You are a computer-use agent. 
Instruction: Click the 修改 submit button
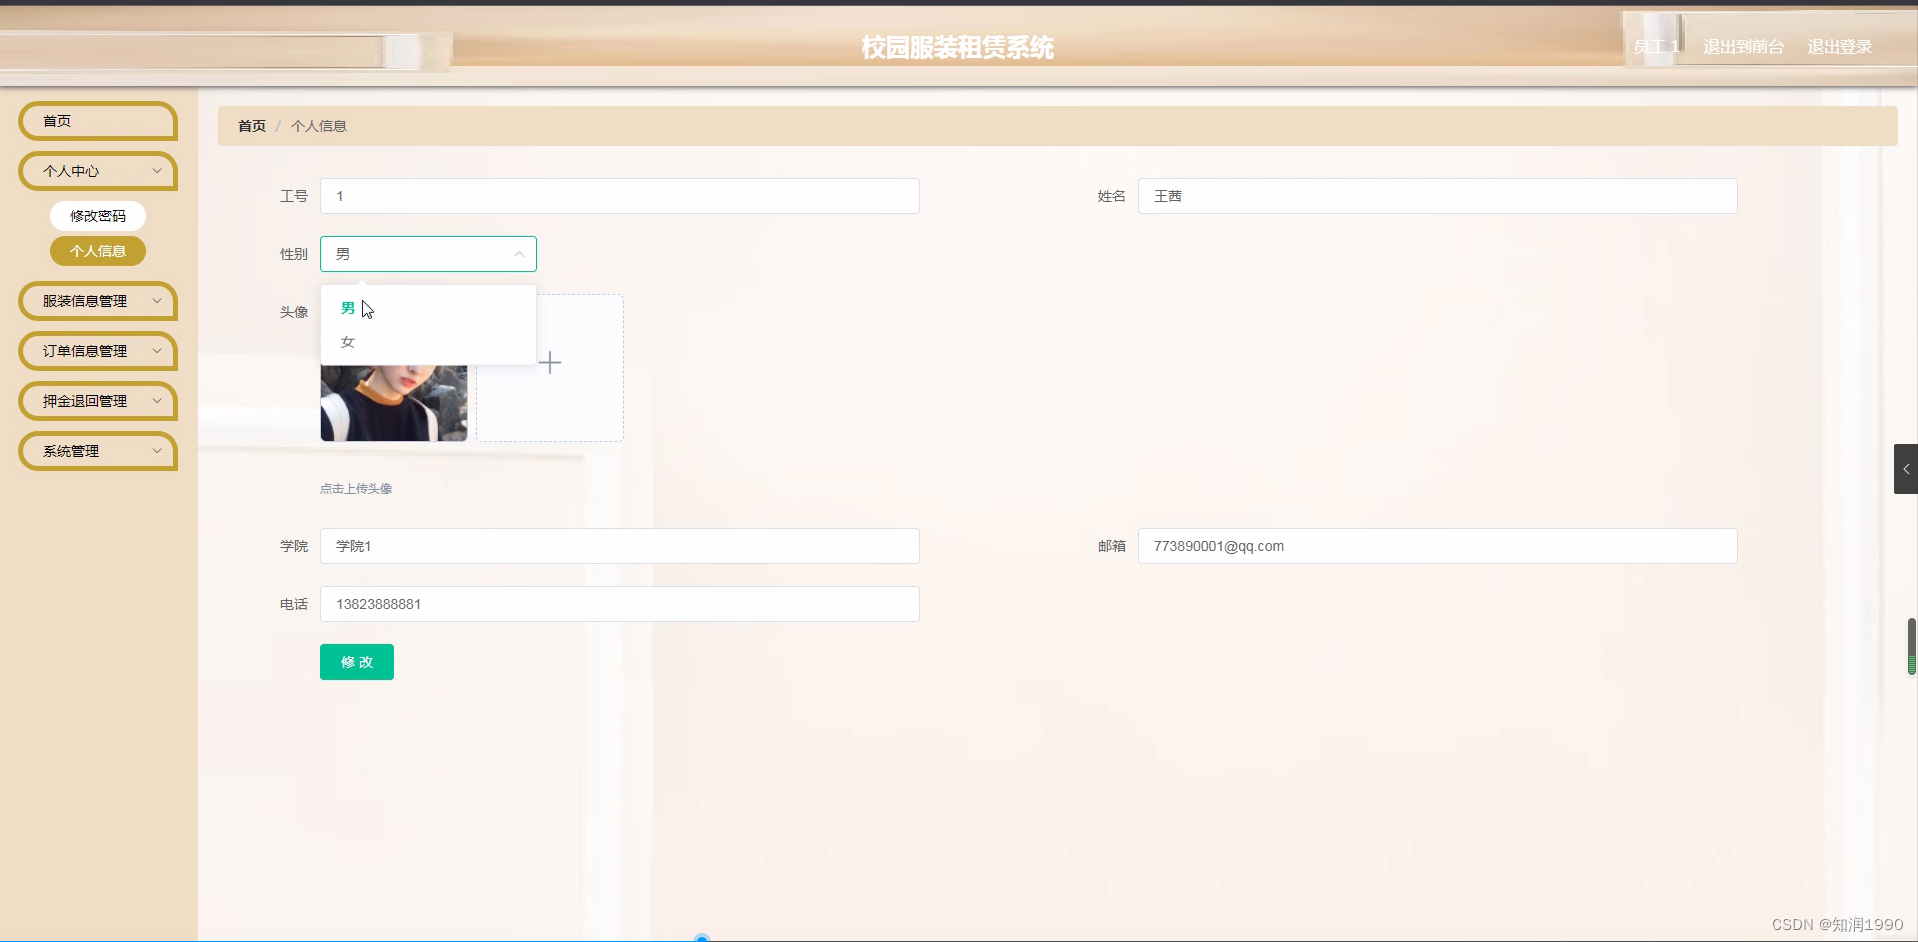[x=356, y=661]
